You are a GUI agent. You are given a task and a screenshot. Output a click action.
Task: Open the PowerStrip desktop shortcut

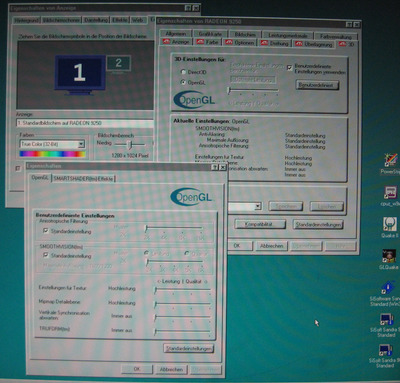pyautogui.click(x=391, y=164)
